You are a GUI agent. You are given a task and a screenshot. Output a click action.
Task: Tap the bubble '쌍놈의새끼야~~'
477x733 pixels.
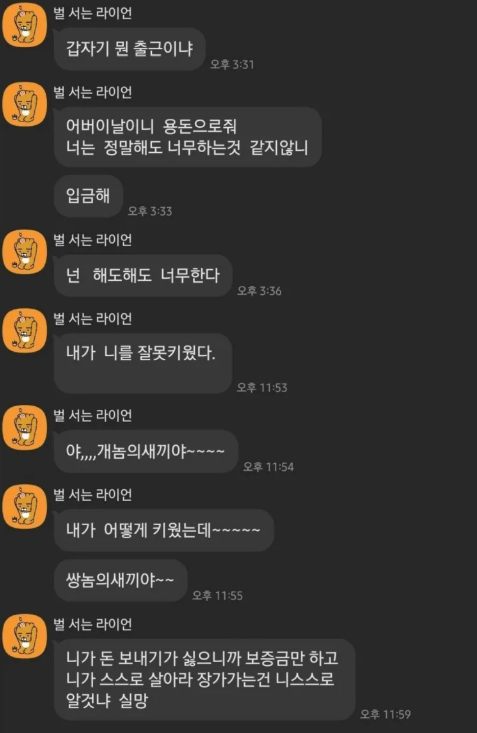coord(121,581)
